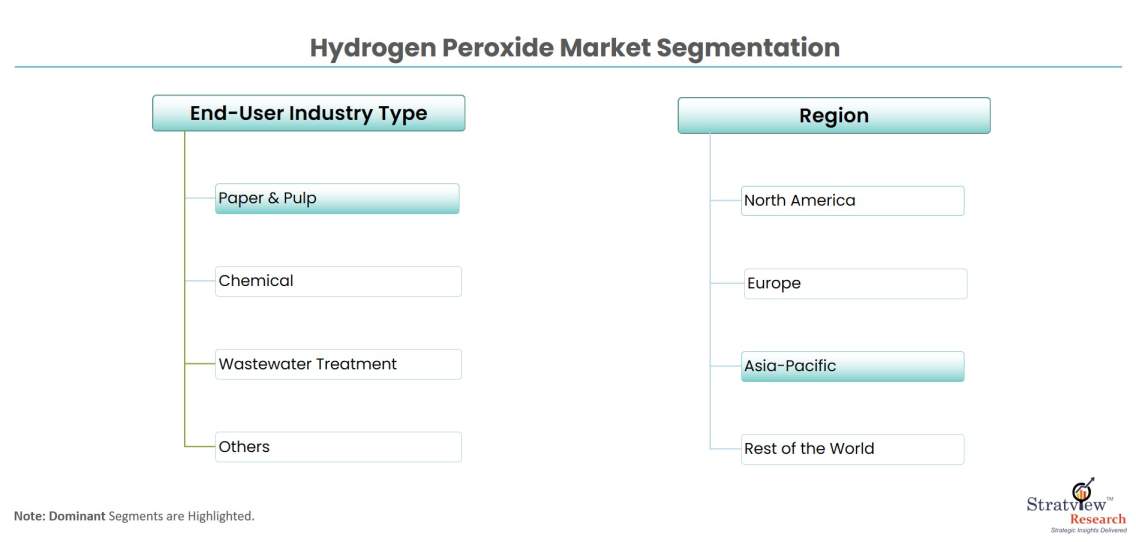1136x542 pixels.
Task: Click the Note: label at bottom left
Action: coord(28,516)
